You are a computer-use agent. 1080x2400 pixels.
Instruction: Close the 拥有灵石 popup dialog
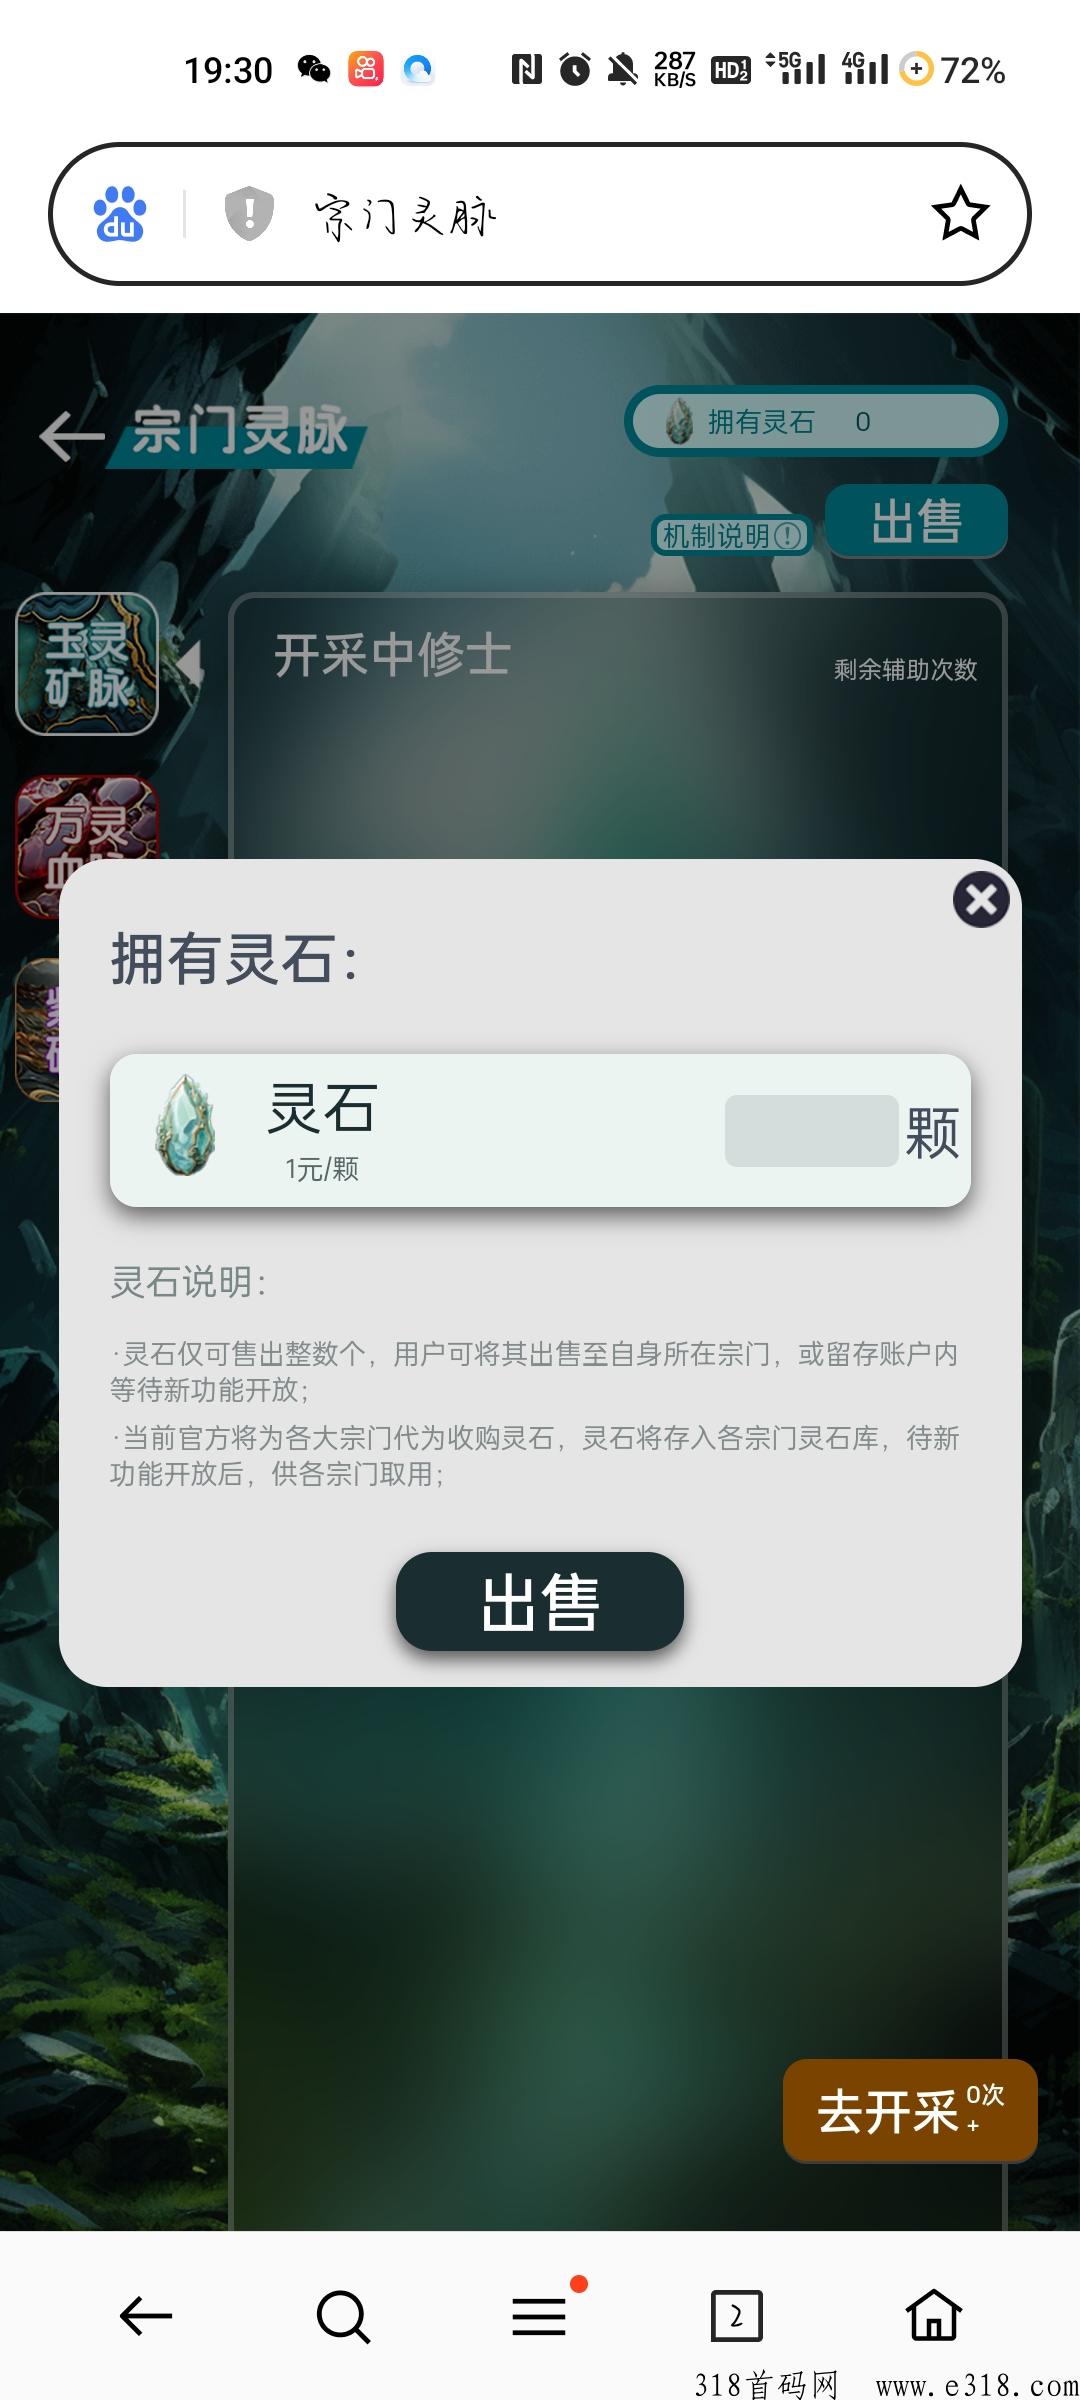(981, 900)
